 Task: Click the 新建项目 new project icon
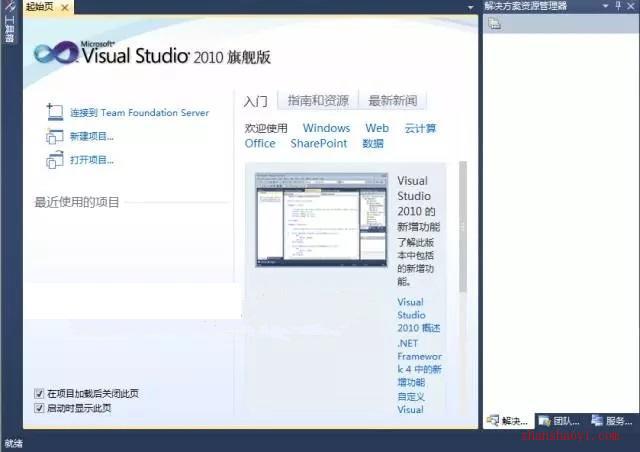(55, 136)
